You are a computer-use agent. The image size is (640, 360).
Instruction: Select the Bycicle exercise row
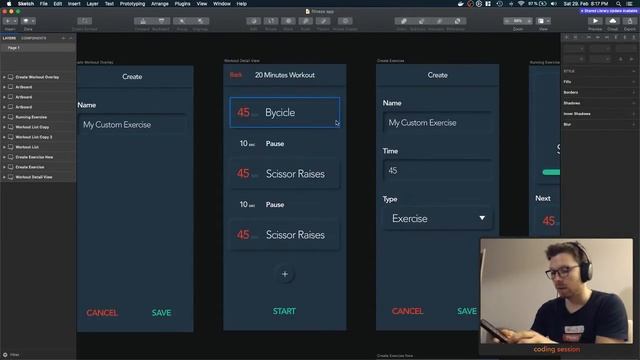click(284, 112)
